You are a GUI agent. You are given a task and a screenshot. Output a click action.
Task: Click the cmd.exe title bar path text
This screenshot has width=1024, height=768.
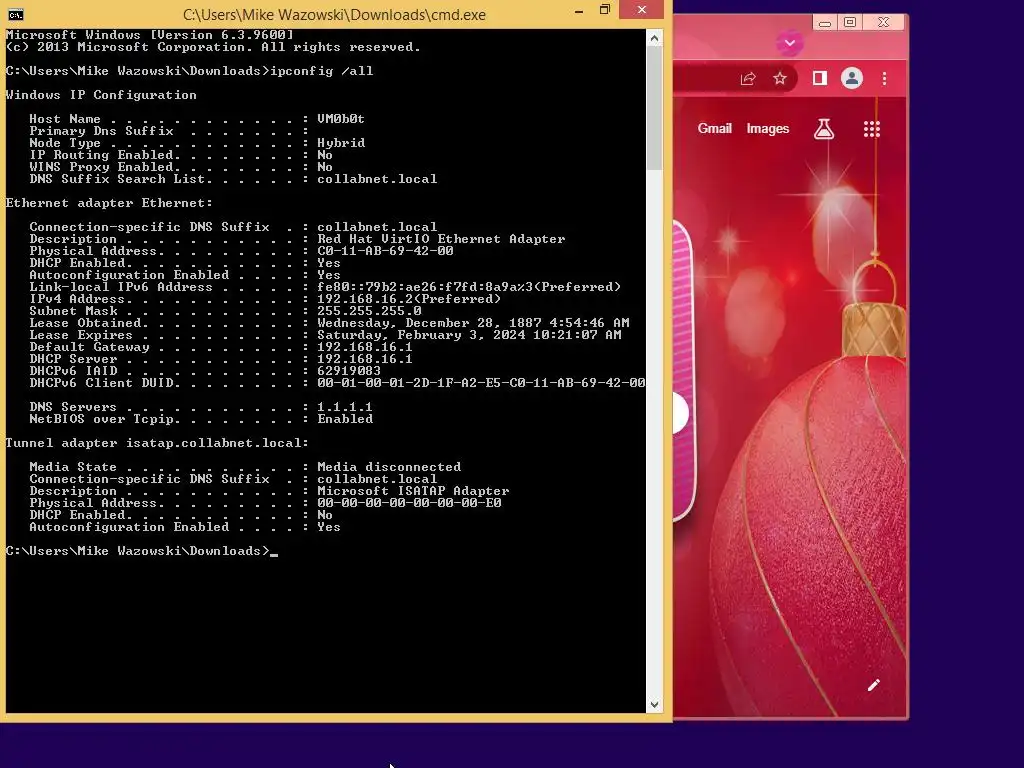[334, 14]
